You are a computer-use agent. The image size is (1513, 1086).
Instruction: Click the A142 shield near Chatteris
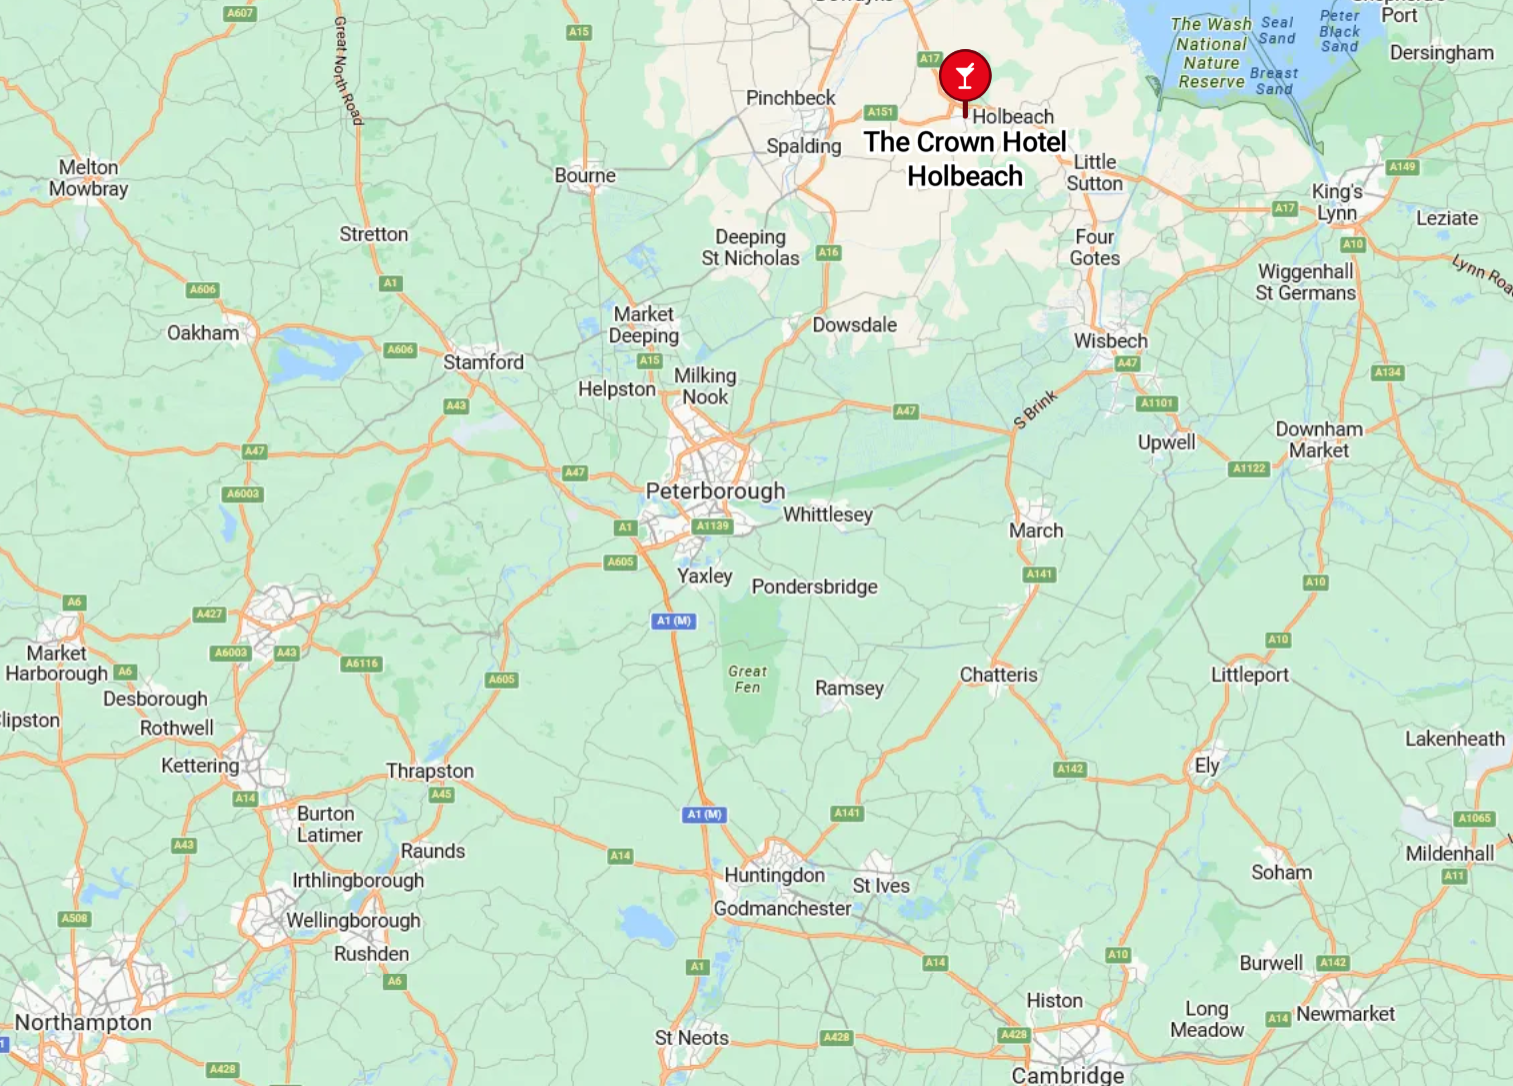[x=1070, y=769]
